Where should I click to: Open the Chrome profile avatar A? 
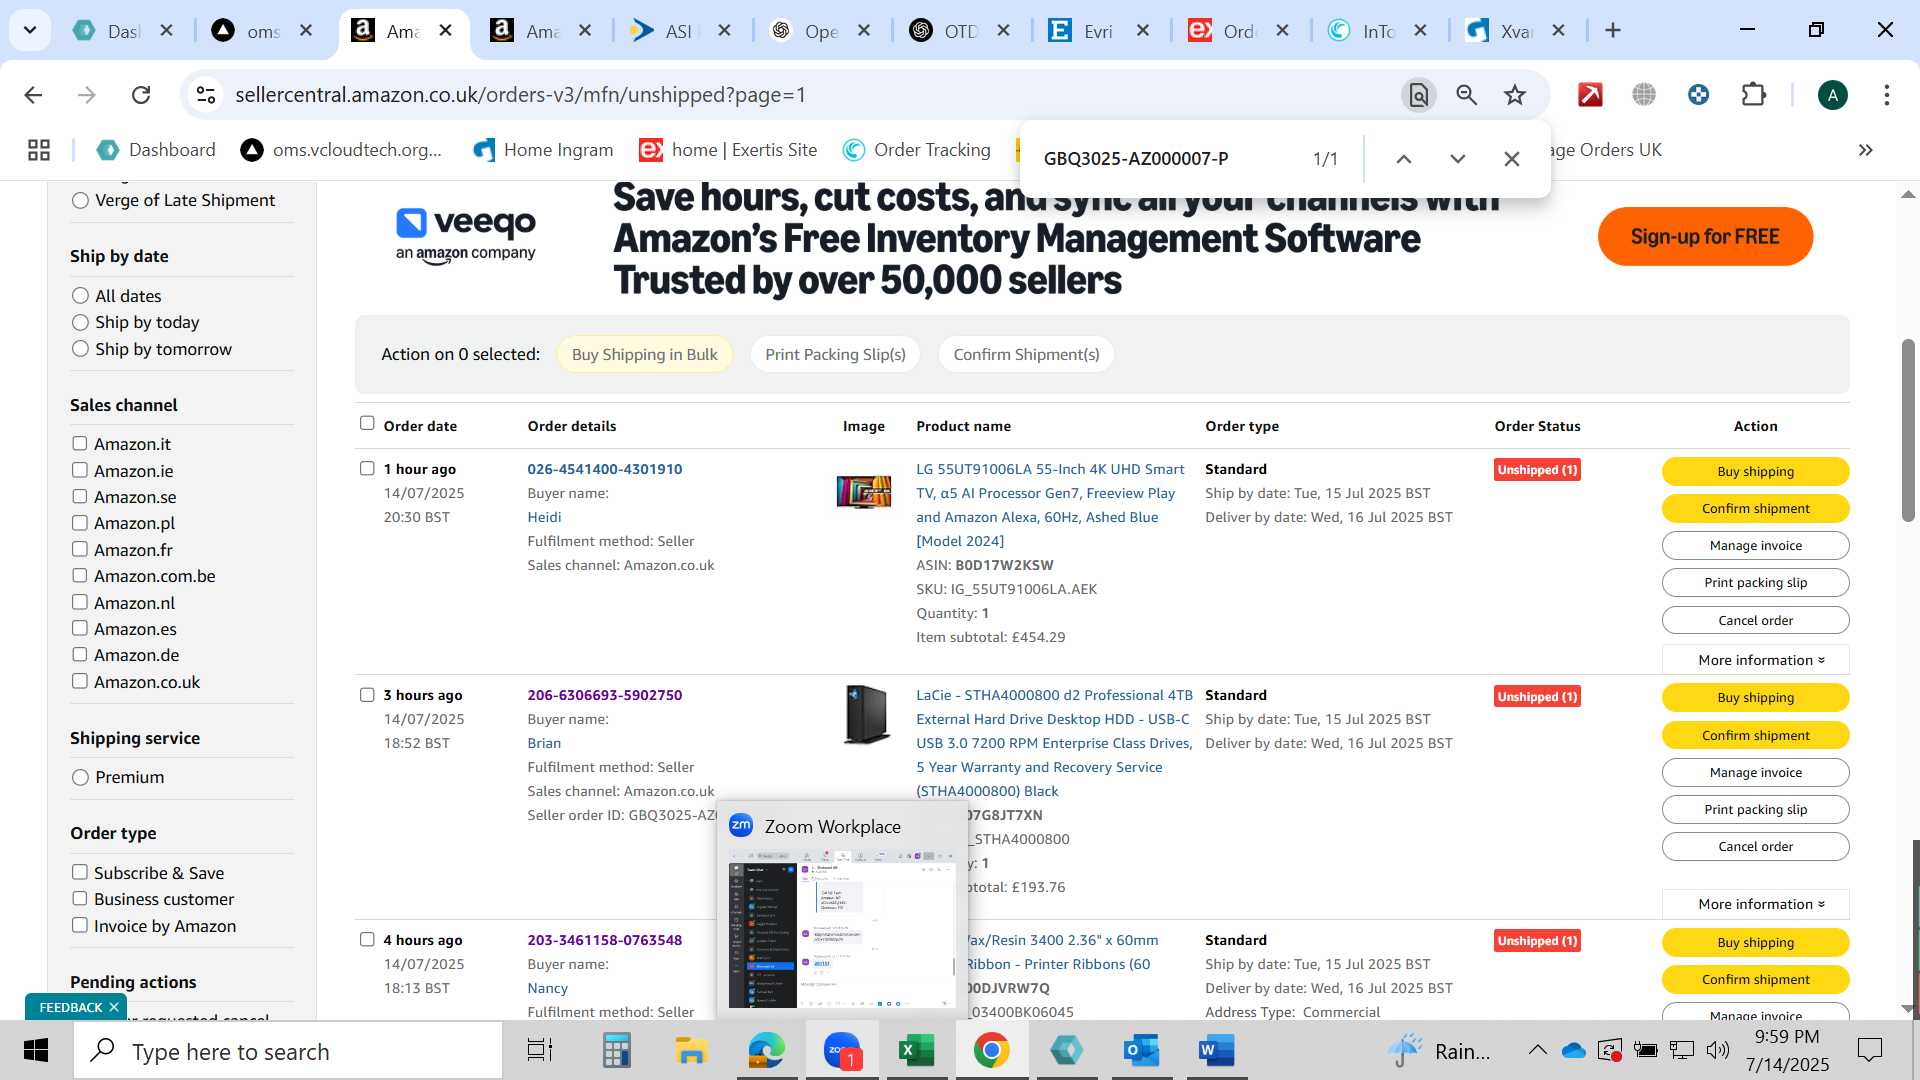[x=1832, y=95]
